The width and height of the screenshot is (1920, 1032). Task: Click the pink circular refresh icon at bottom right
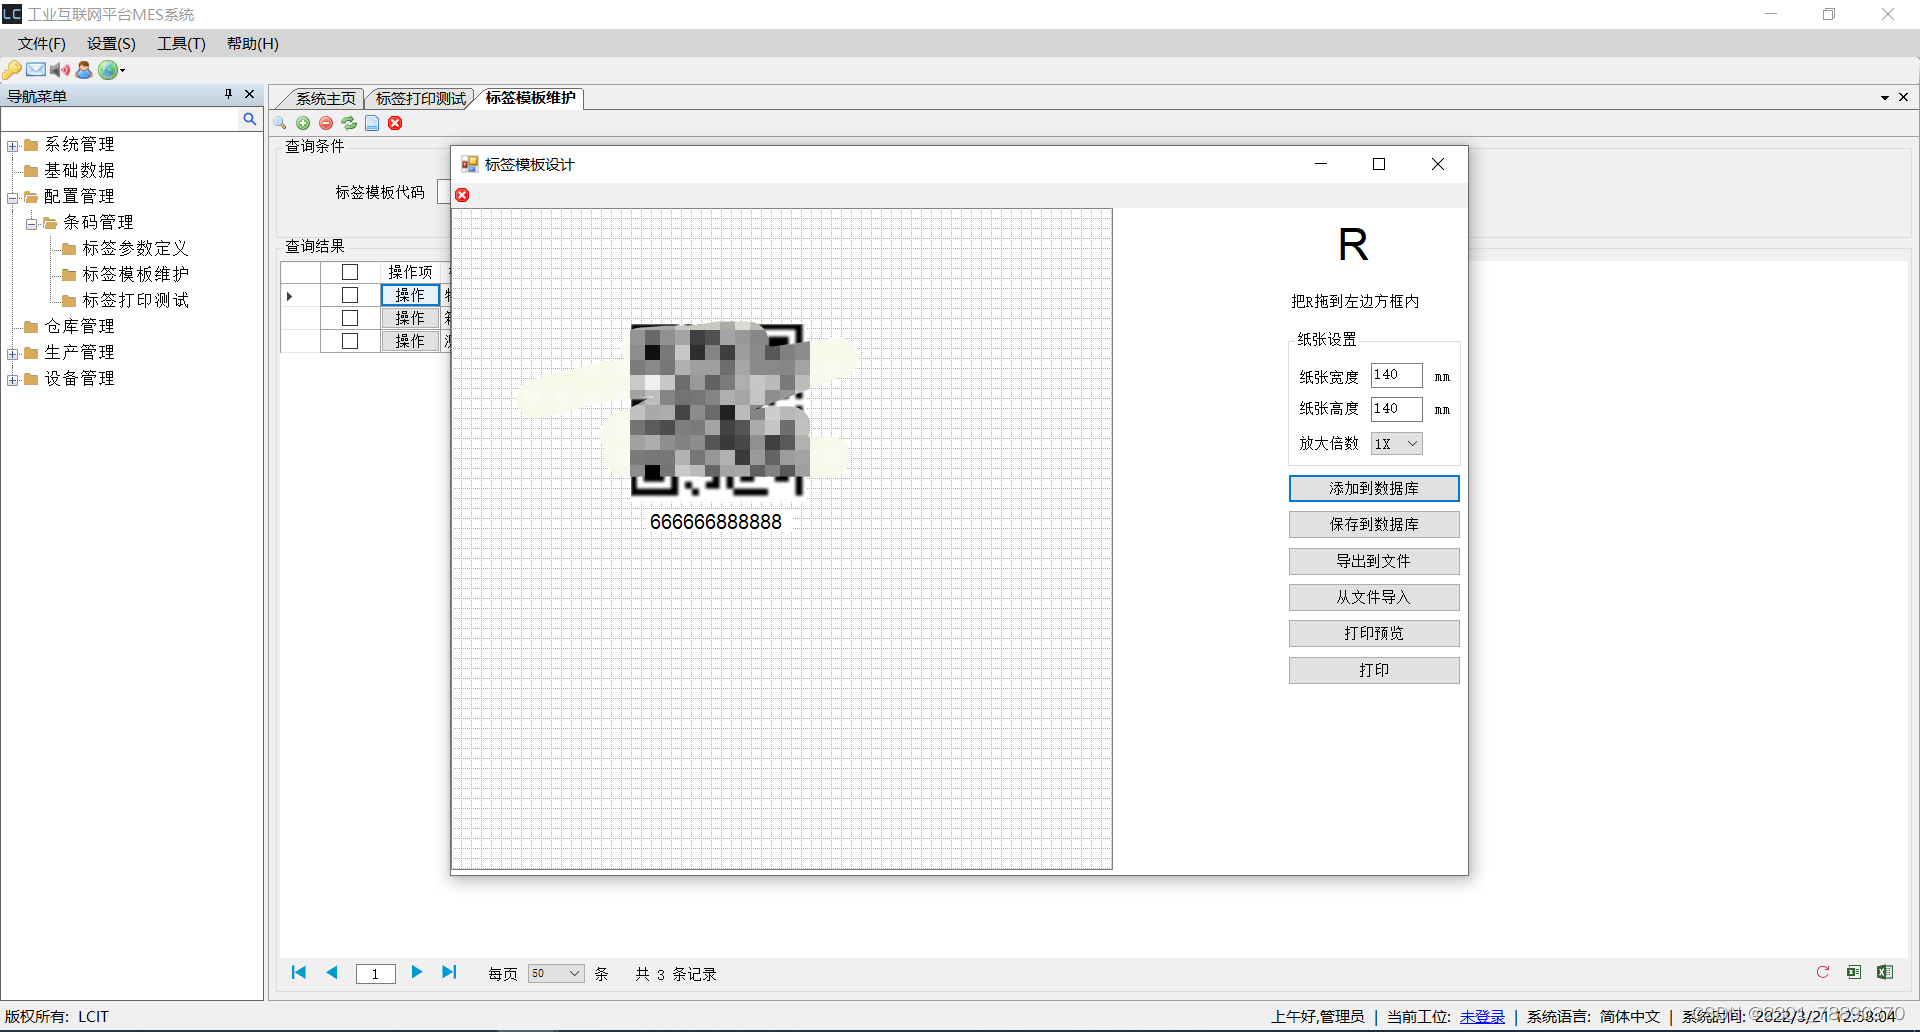click(1823, 972)
